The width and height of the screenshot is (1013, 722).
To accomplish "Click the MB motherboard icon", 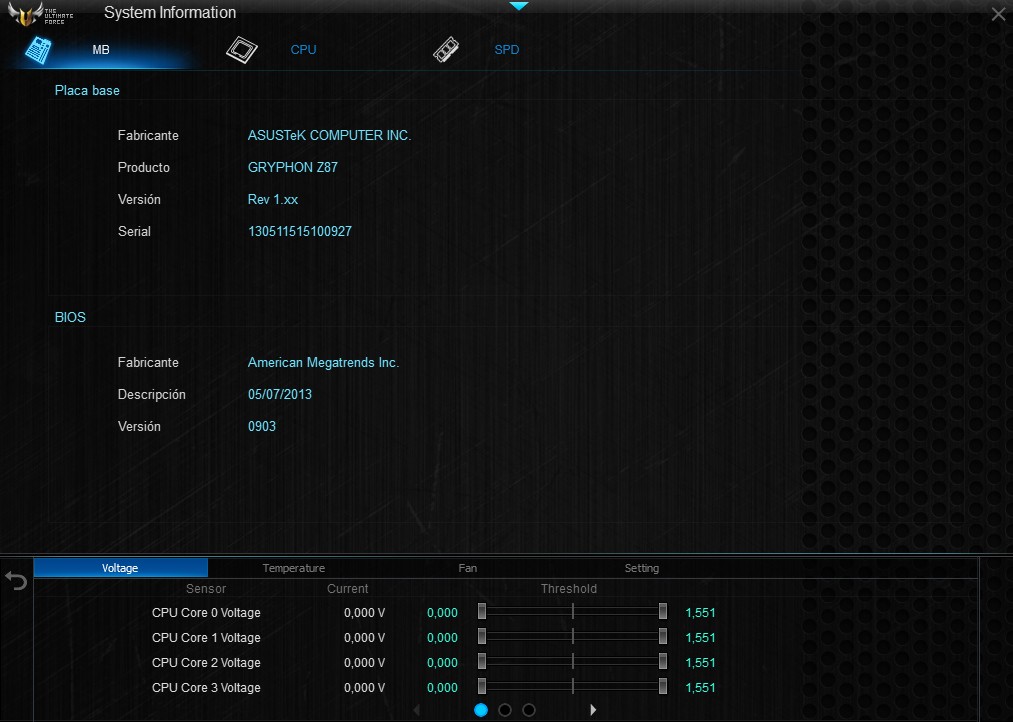I will click(38, 50).
